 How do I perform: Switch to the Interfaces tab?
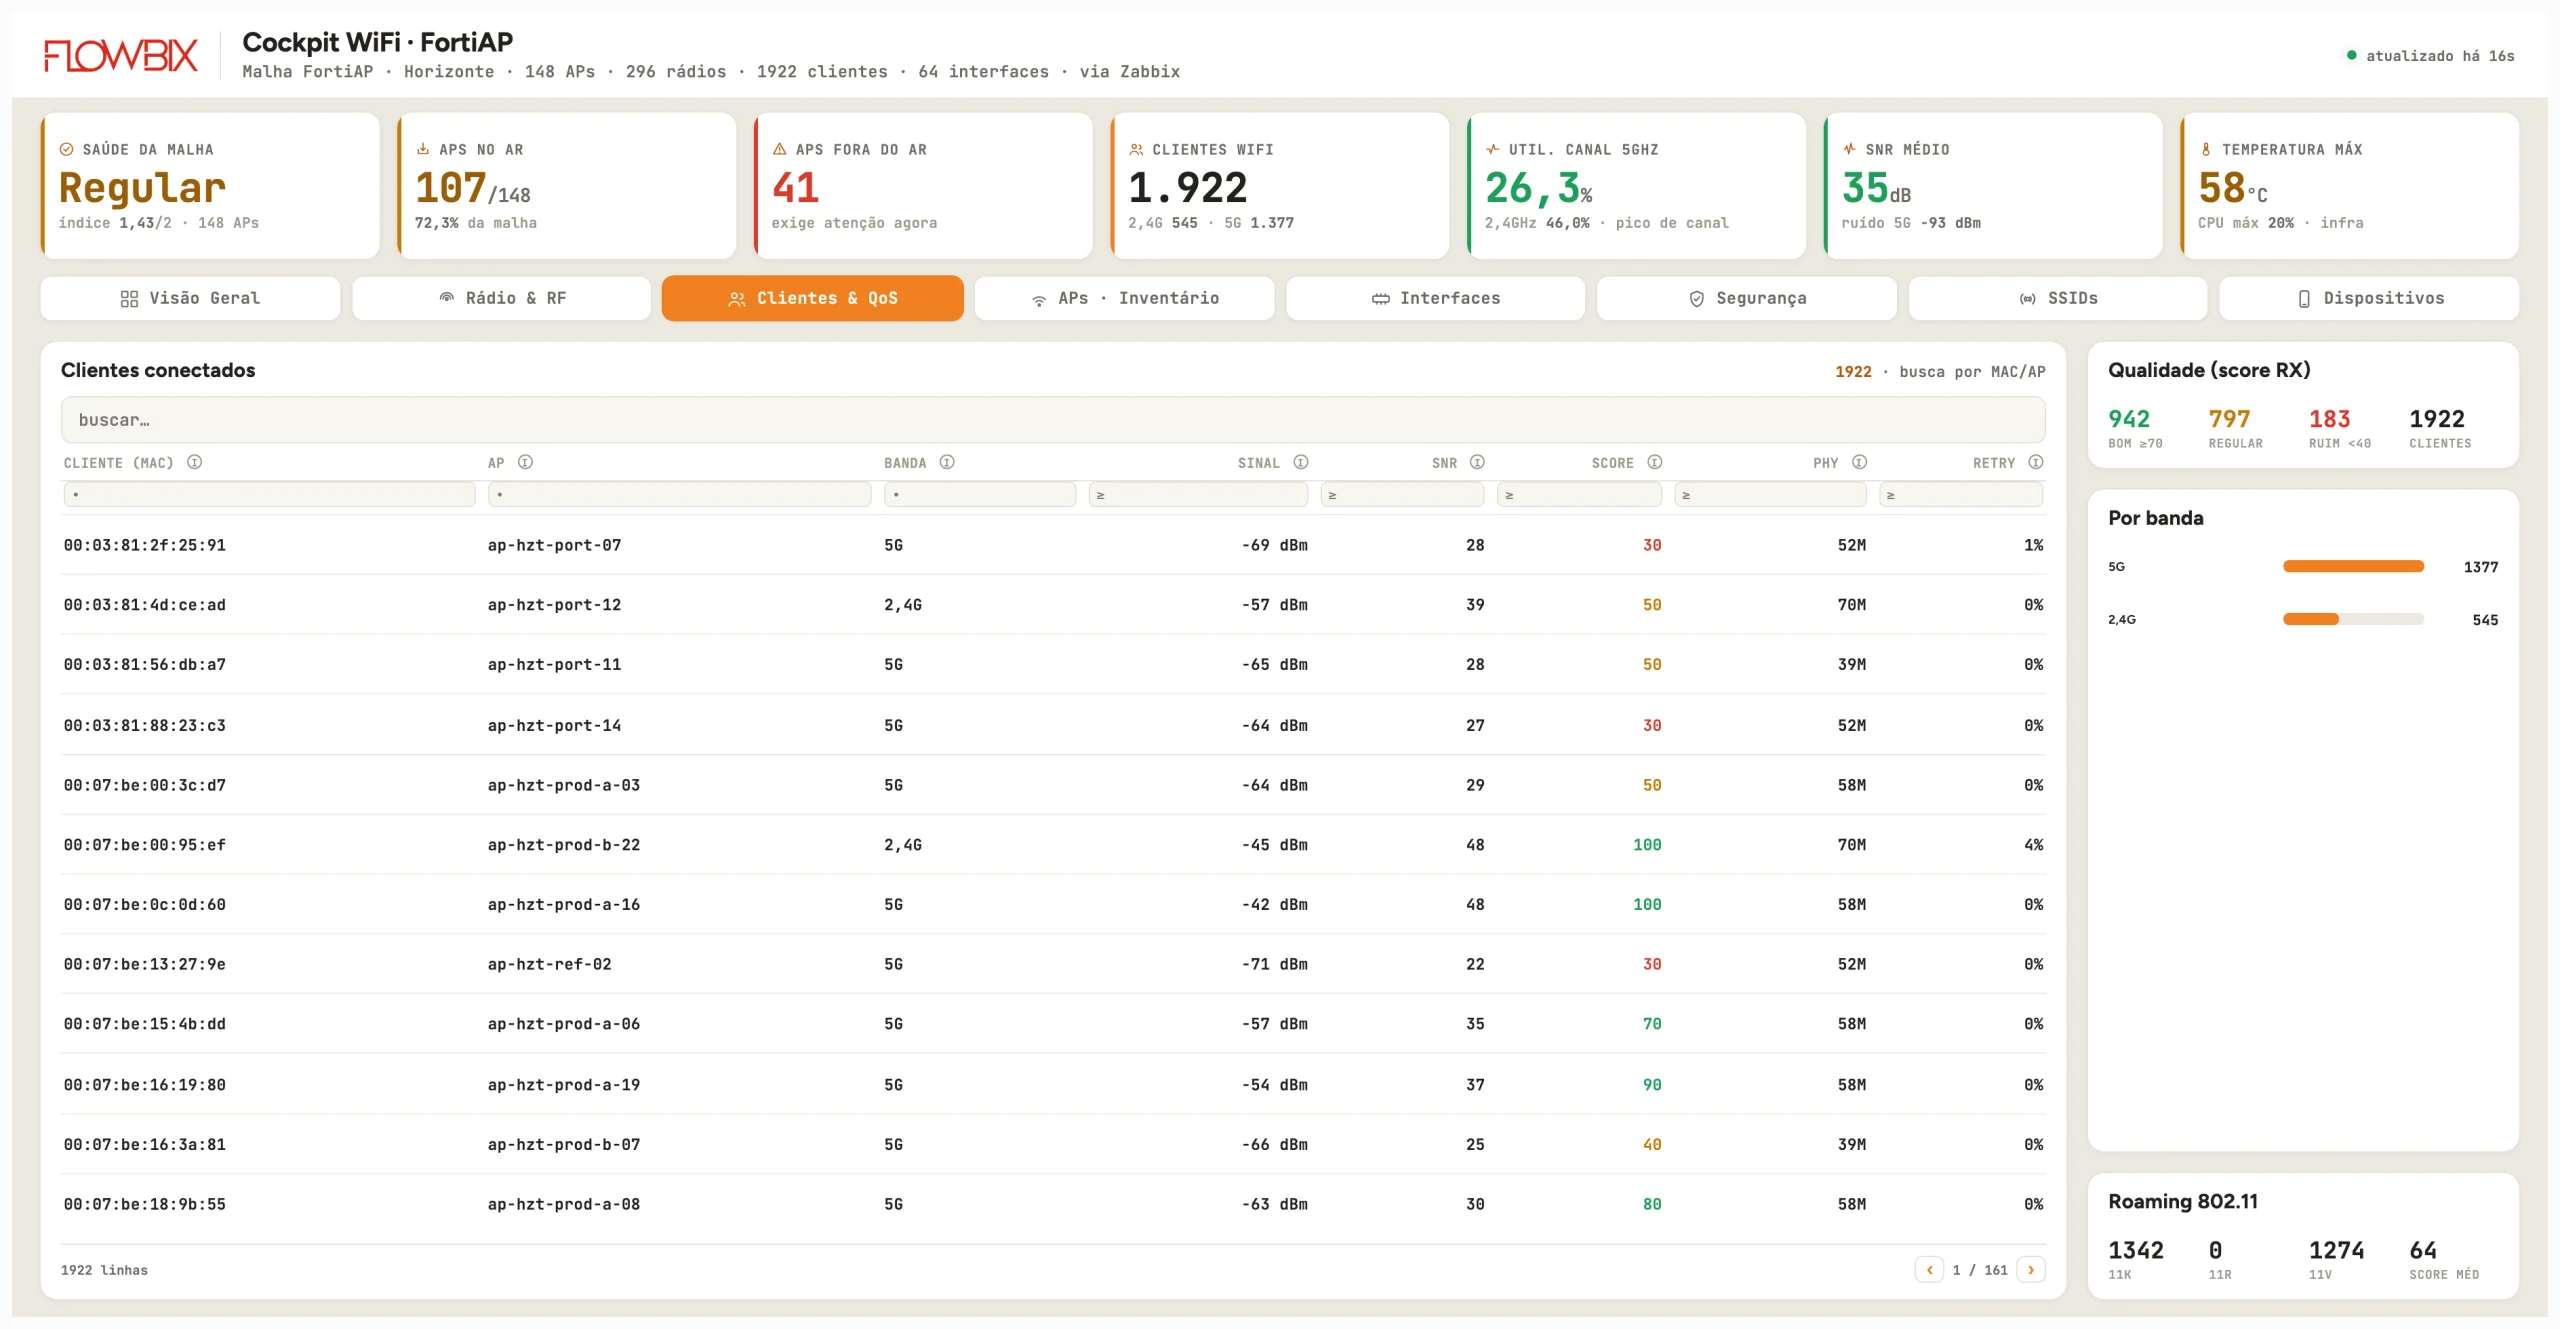1436,298
